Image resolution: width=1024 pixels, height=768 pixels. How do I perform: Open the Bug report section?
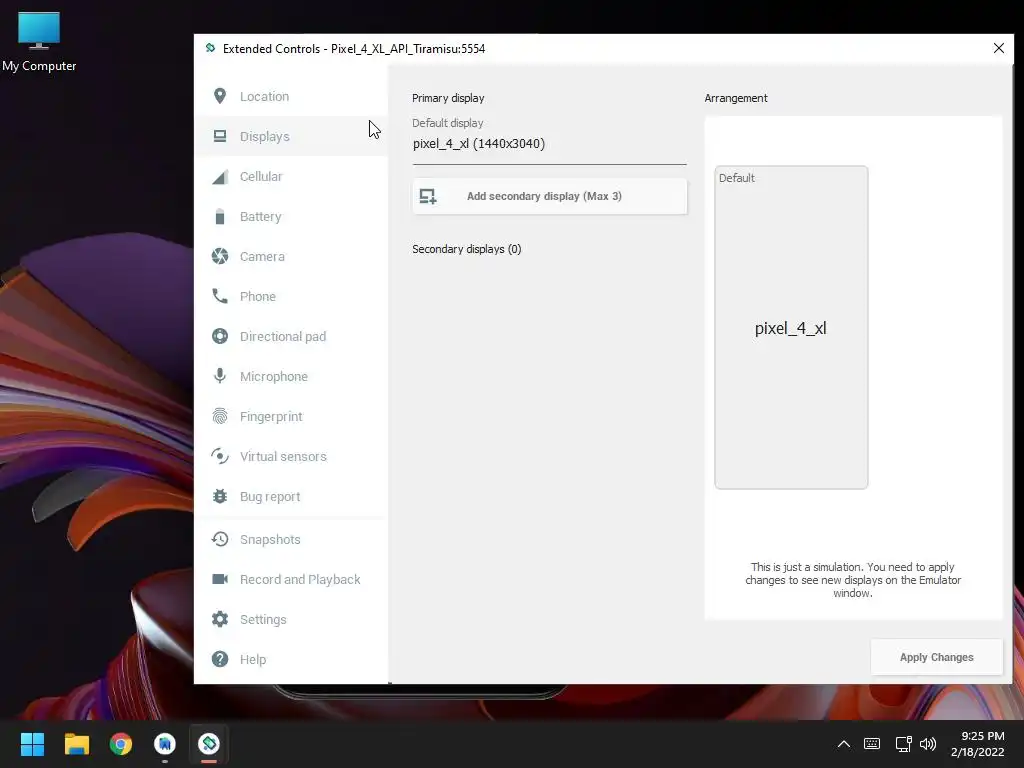291,496
